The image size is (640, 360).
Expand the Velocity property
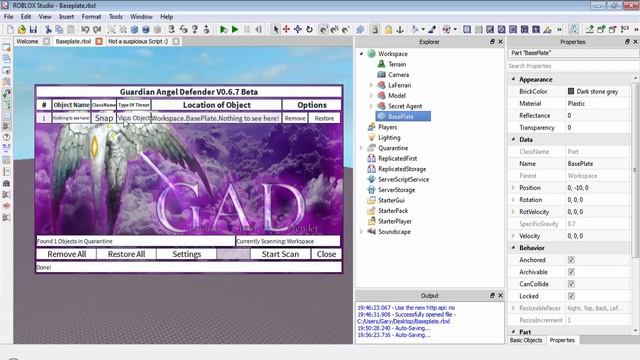[513, 236]
